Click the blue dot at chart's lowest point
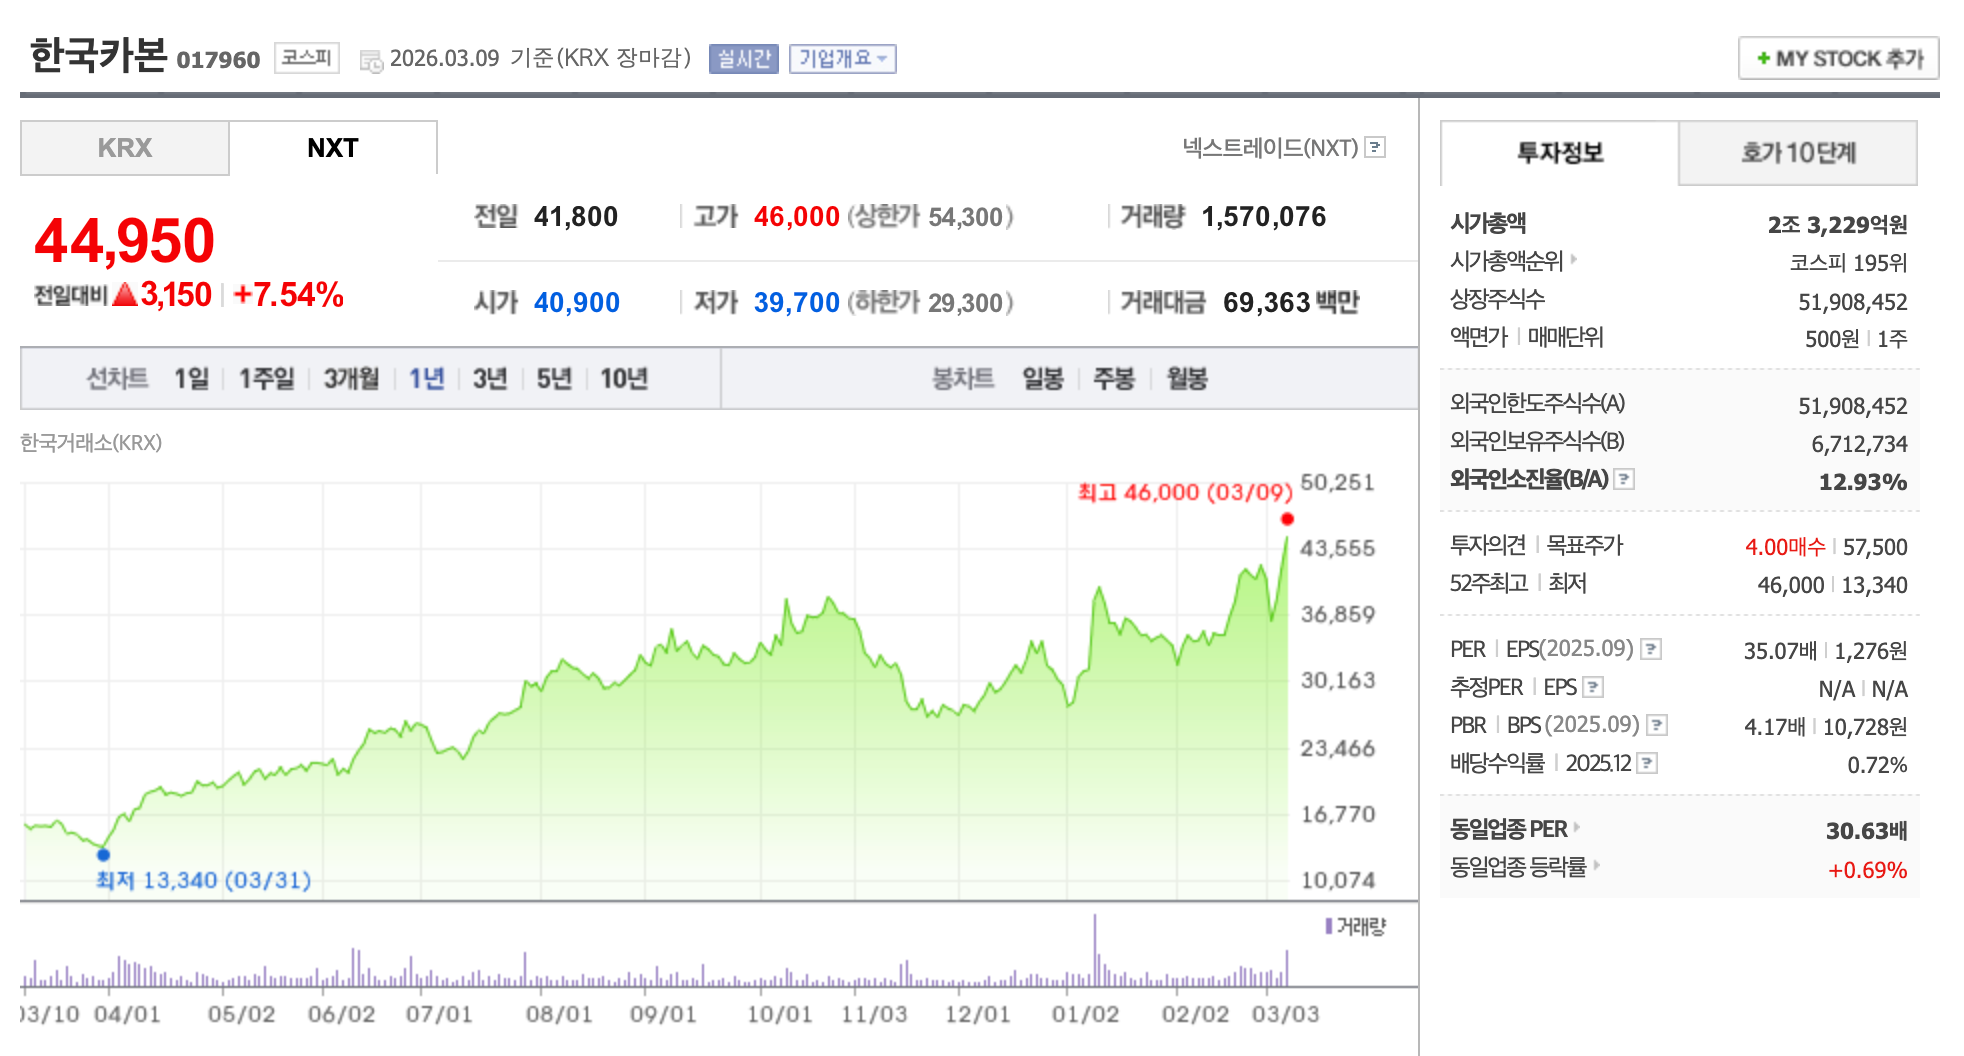 coord(103,855)
